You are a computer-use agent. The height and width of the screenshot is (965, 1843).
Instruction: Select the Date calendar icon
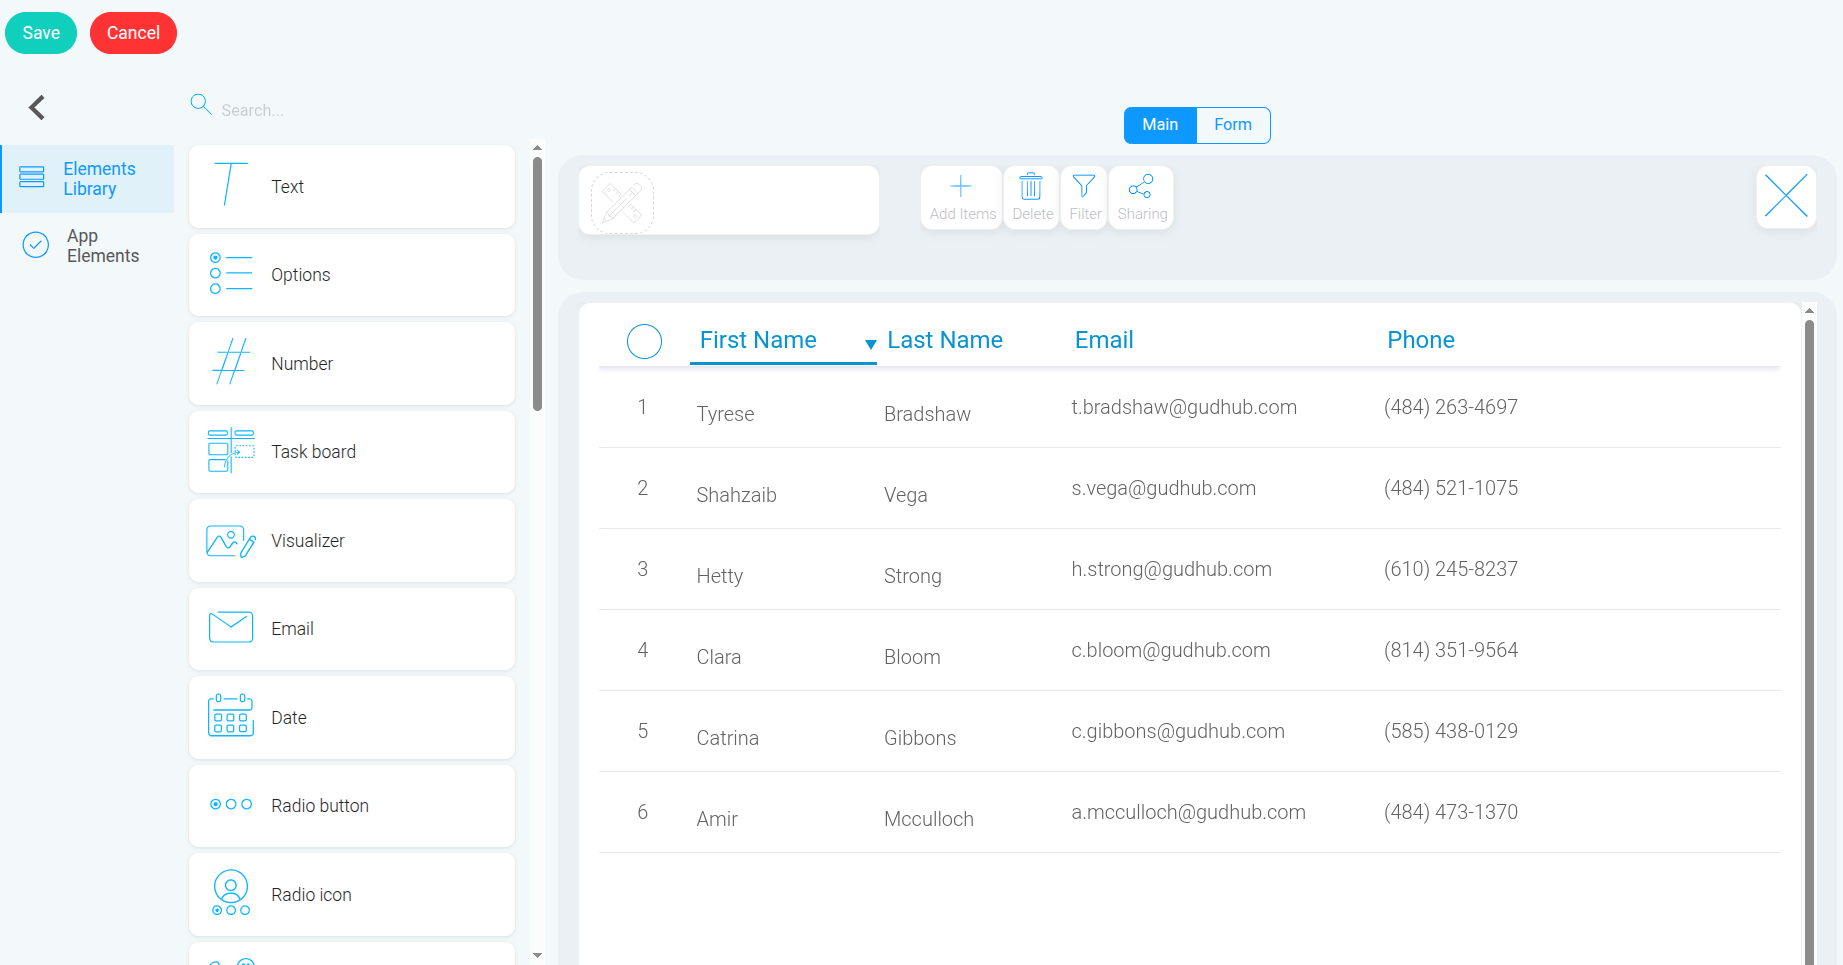pos(231,716)
